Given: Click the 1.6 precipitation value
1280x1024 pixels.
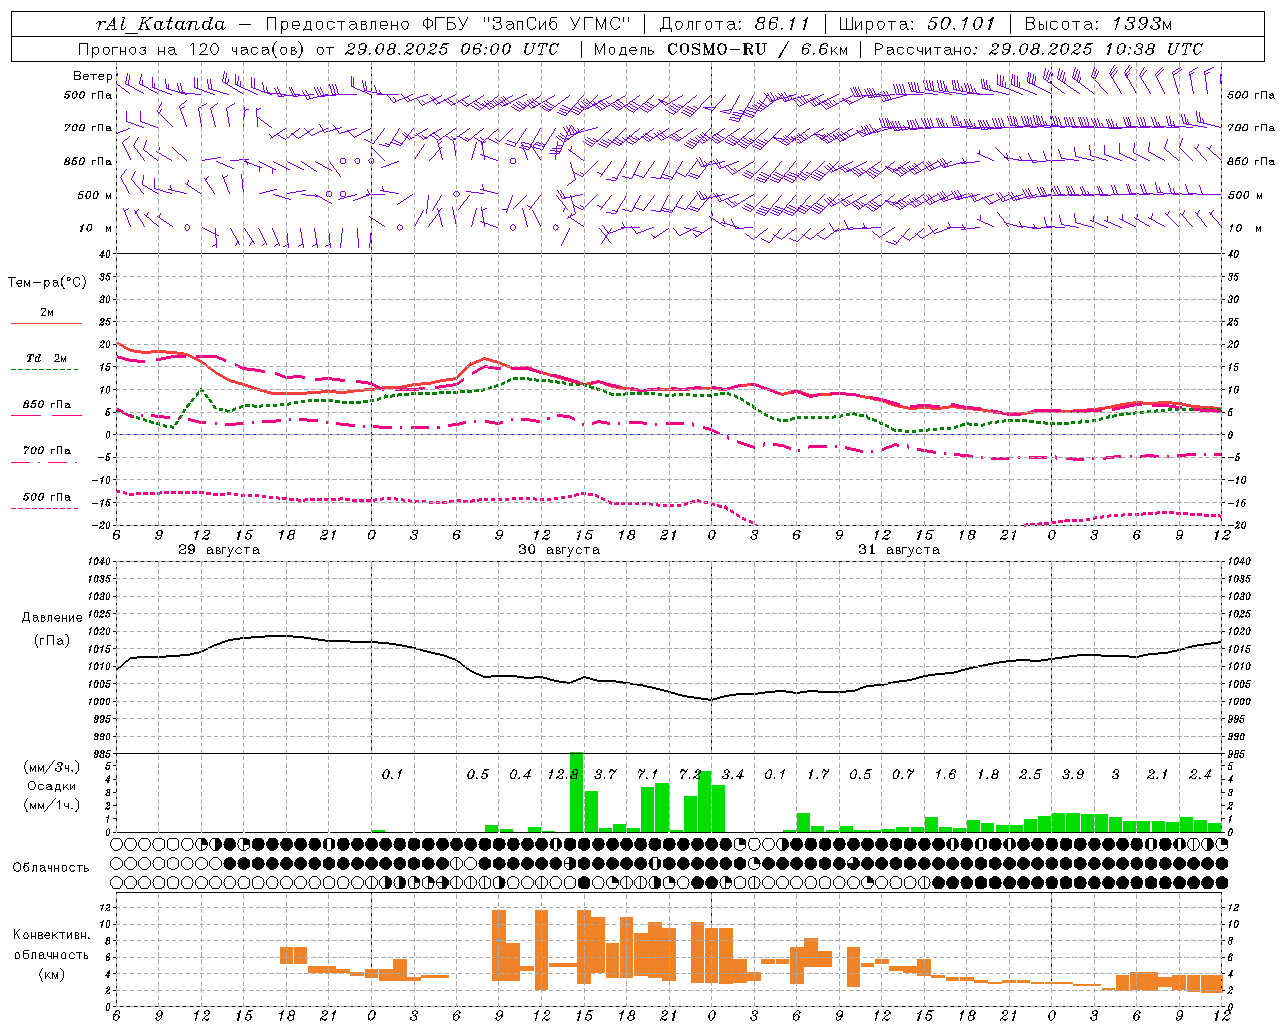Looking at the screenshot, I should click(945, 775).
